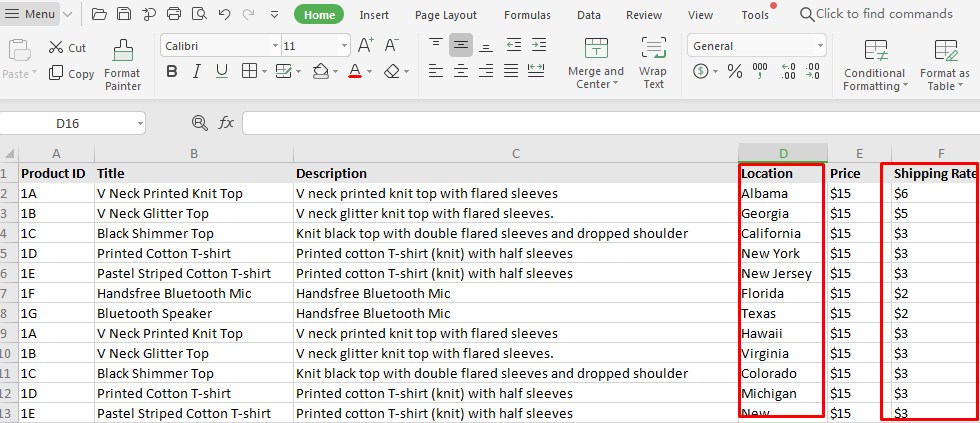Align text to top of cell
Viewport: 980px width, 423px height.
click(x=436, y=45)
